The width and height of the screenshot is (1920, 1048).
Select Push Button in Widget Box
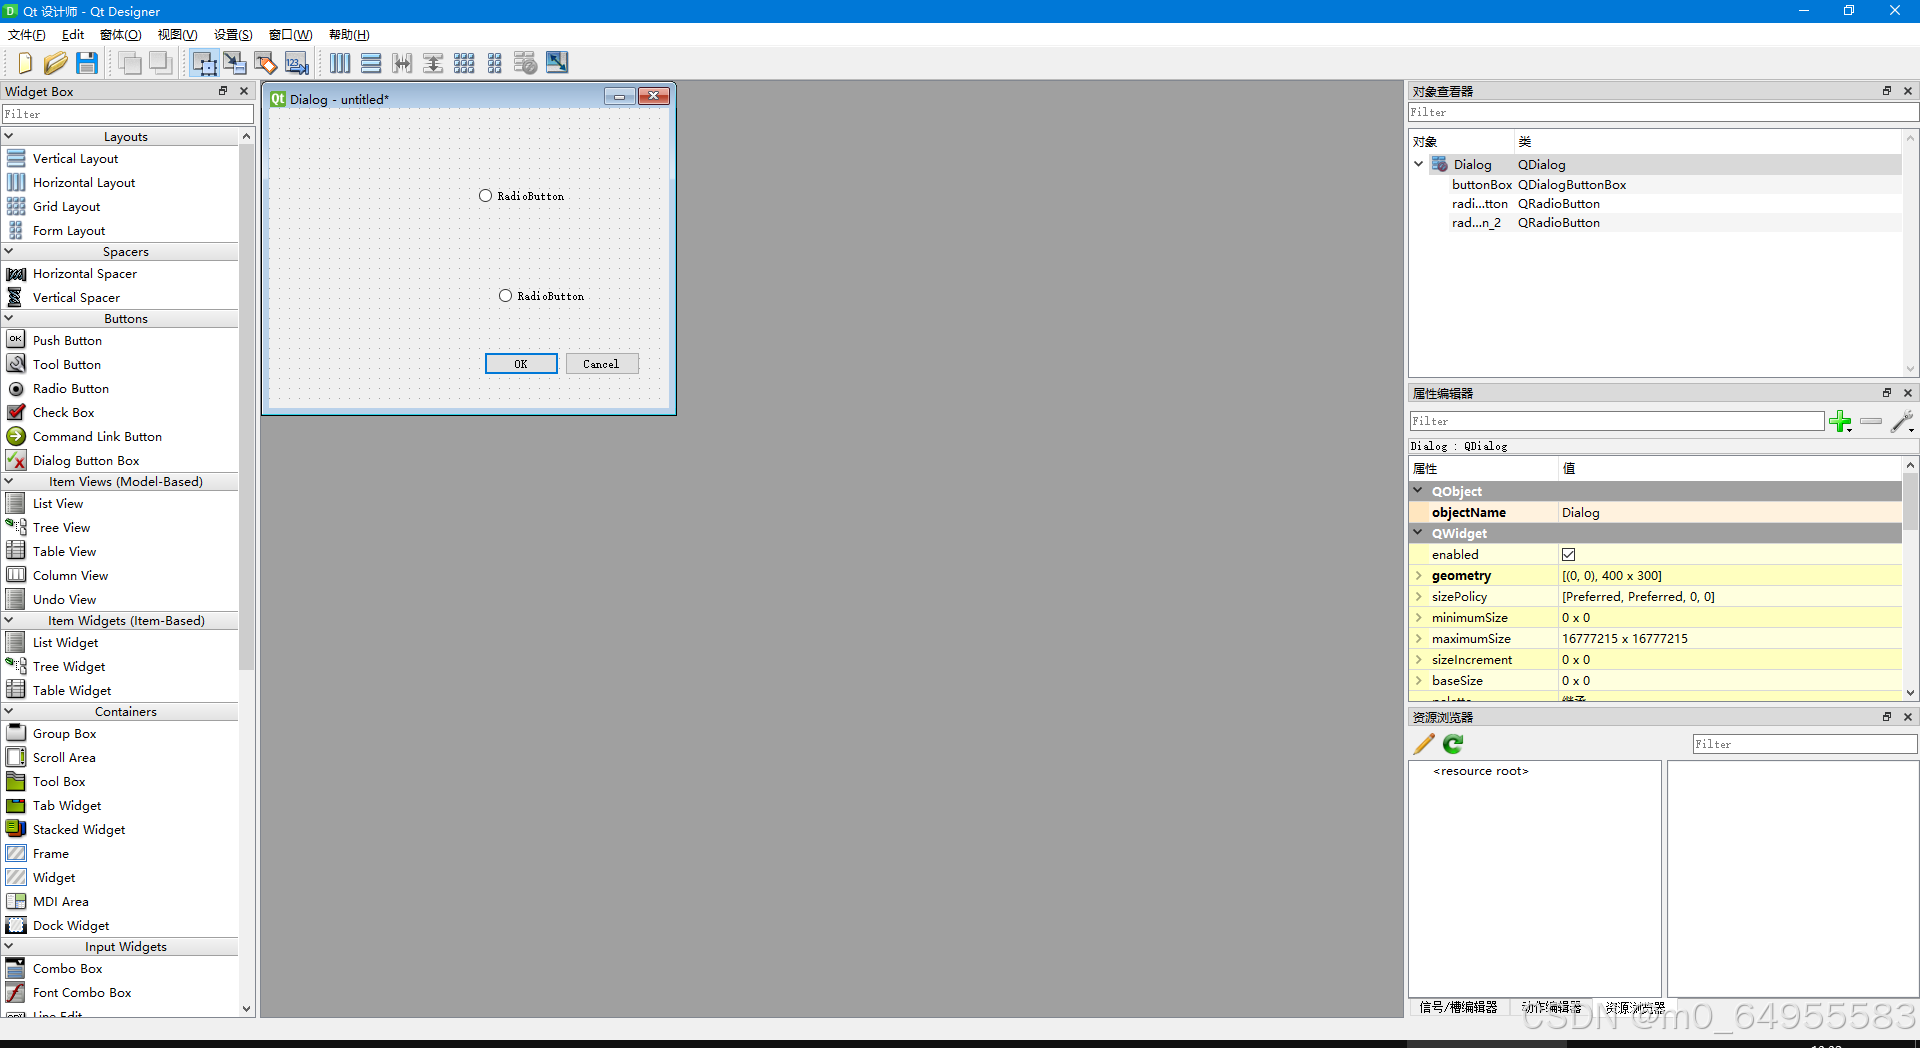(67, 340)
